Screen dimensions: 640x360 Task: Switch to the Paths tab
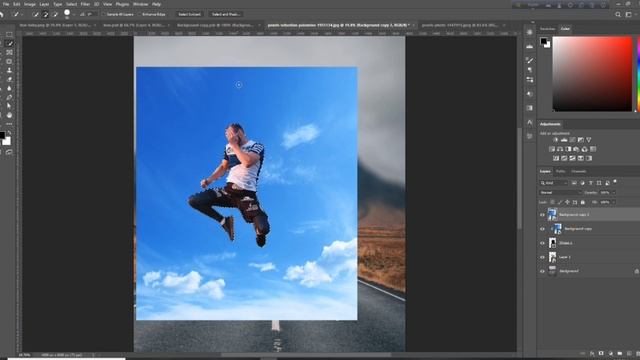click(560, 171)
